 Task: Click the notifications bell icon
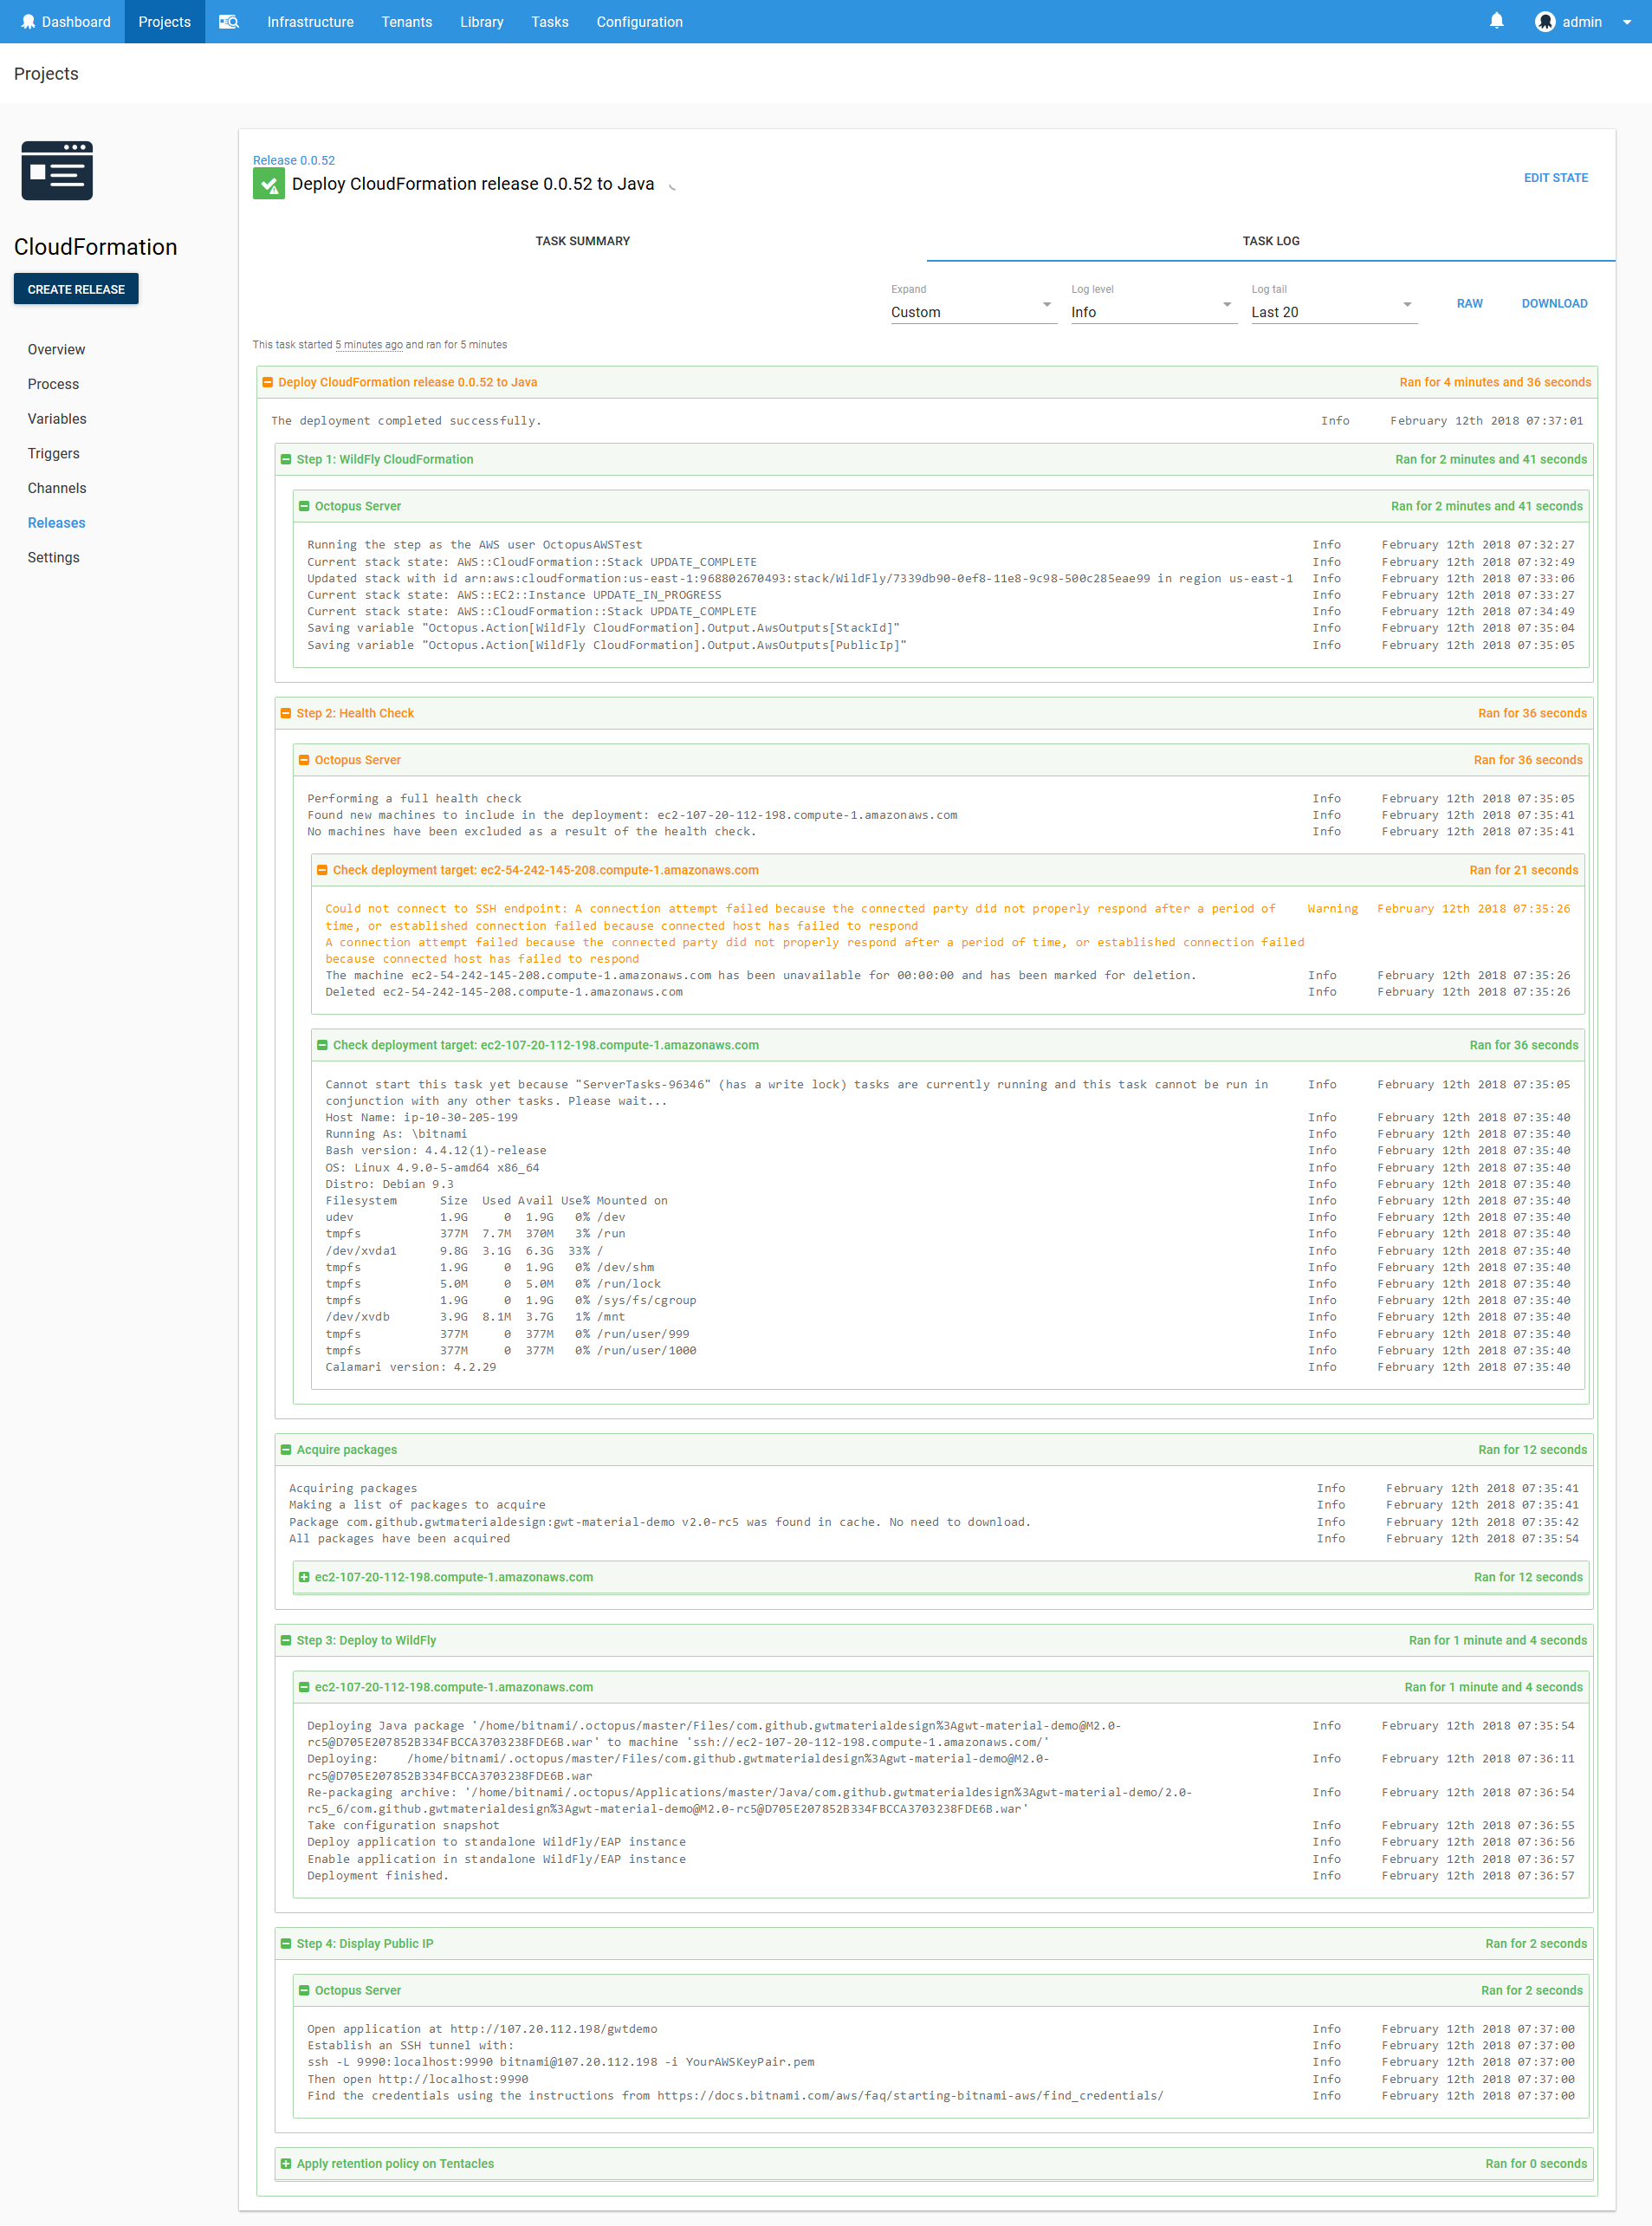[1497, 21]
